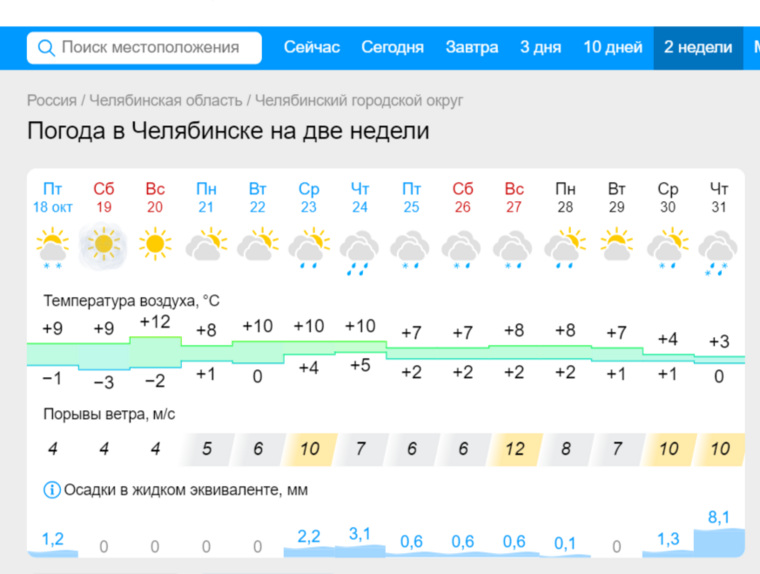Click the −3 minimum temperature value

pos(104,383)
